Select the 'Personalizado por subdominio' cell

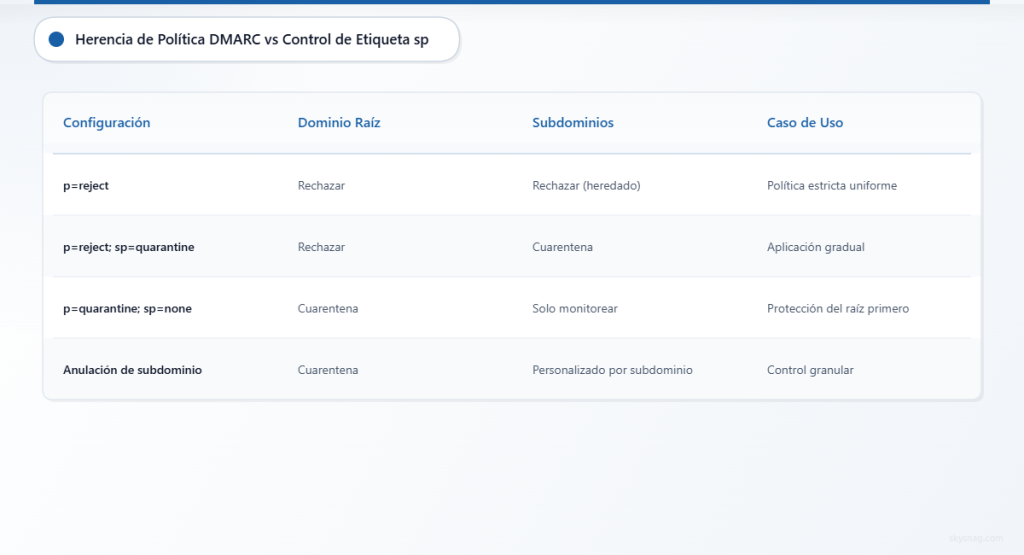613,370
